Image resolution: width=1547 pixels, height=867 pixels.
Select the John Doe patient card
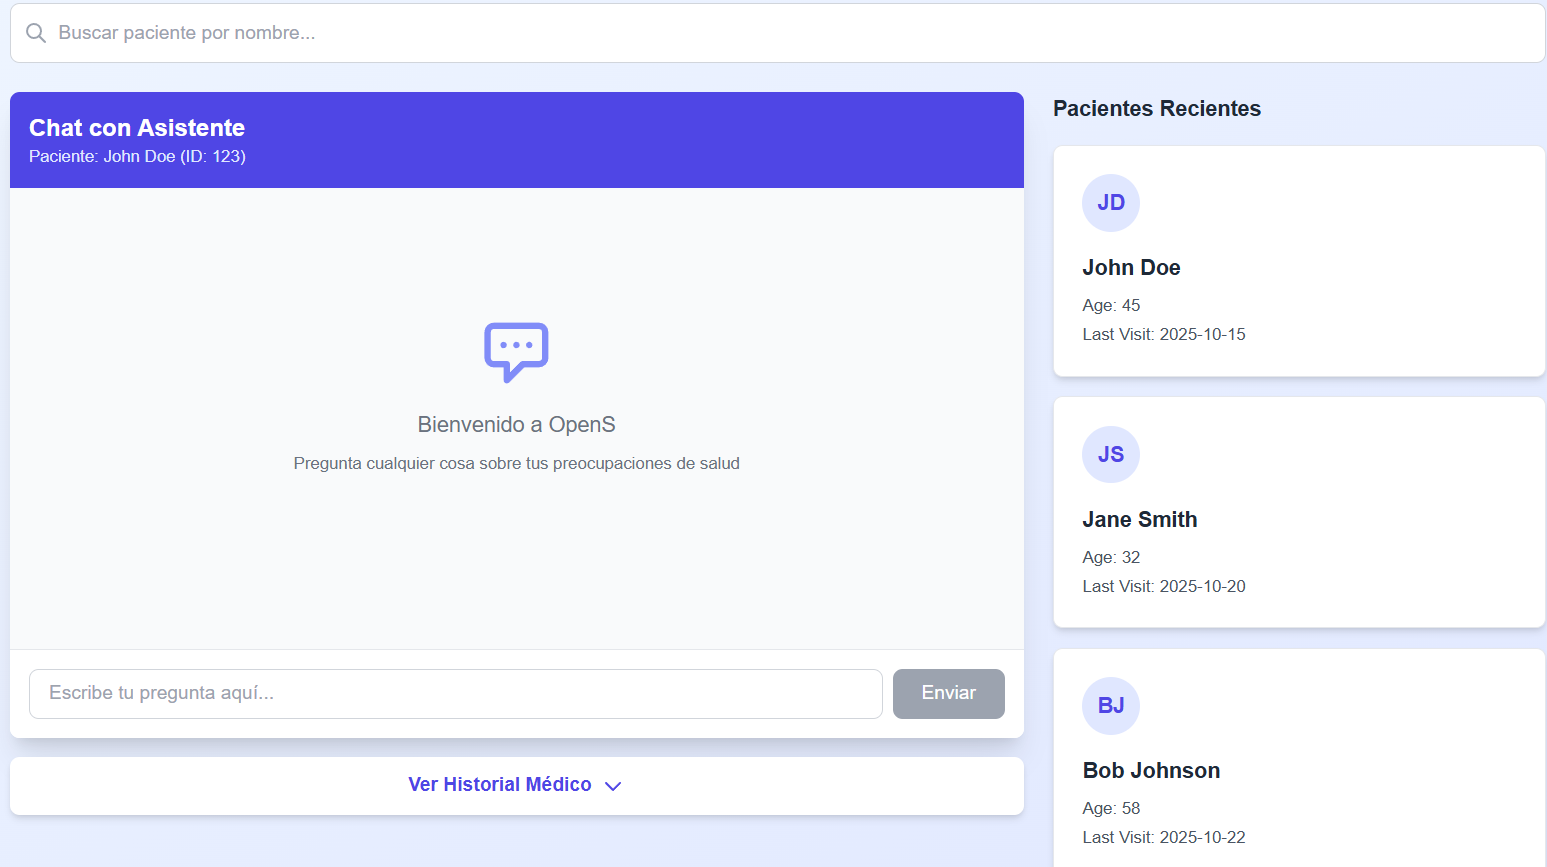point(1298,261)
